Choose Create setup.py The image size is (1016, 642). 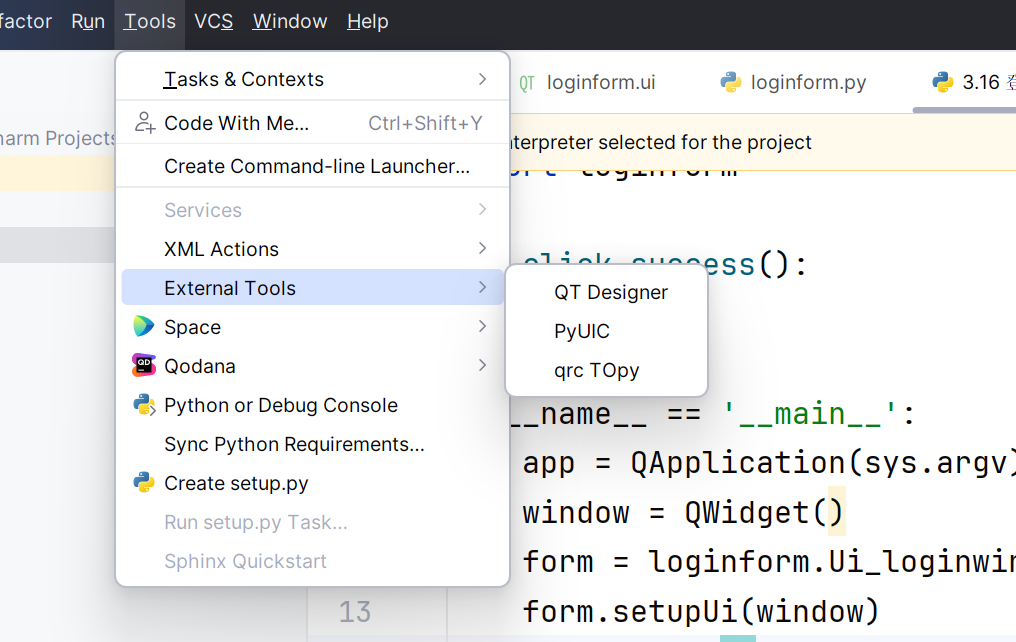(312, 483)
